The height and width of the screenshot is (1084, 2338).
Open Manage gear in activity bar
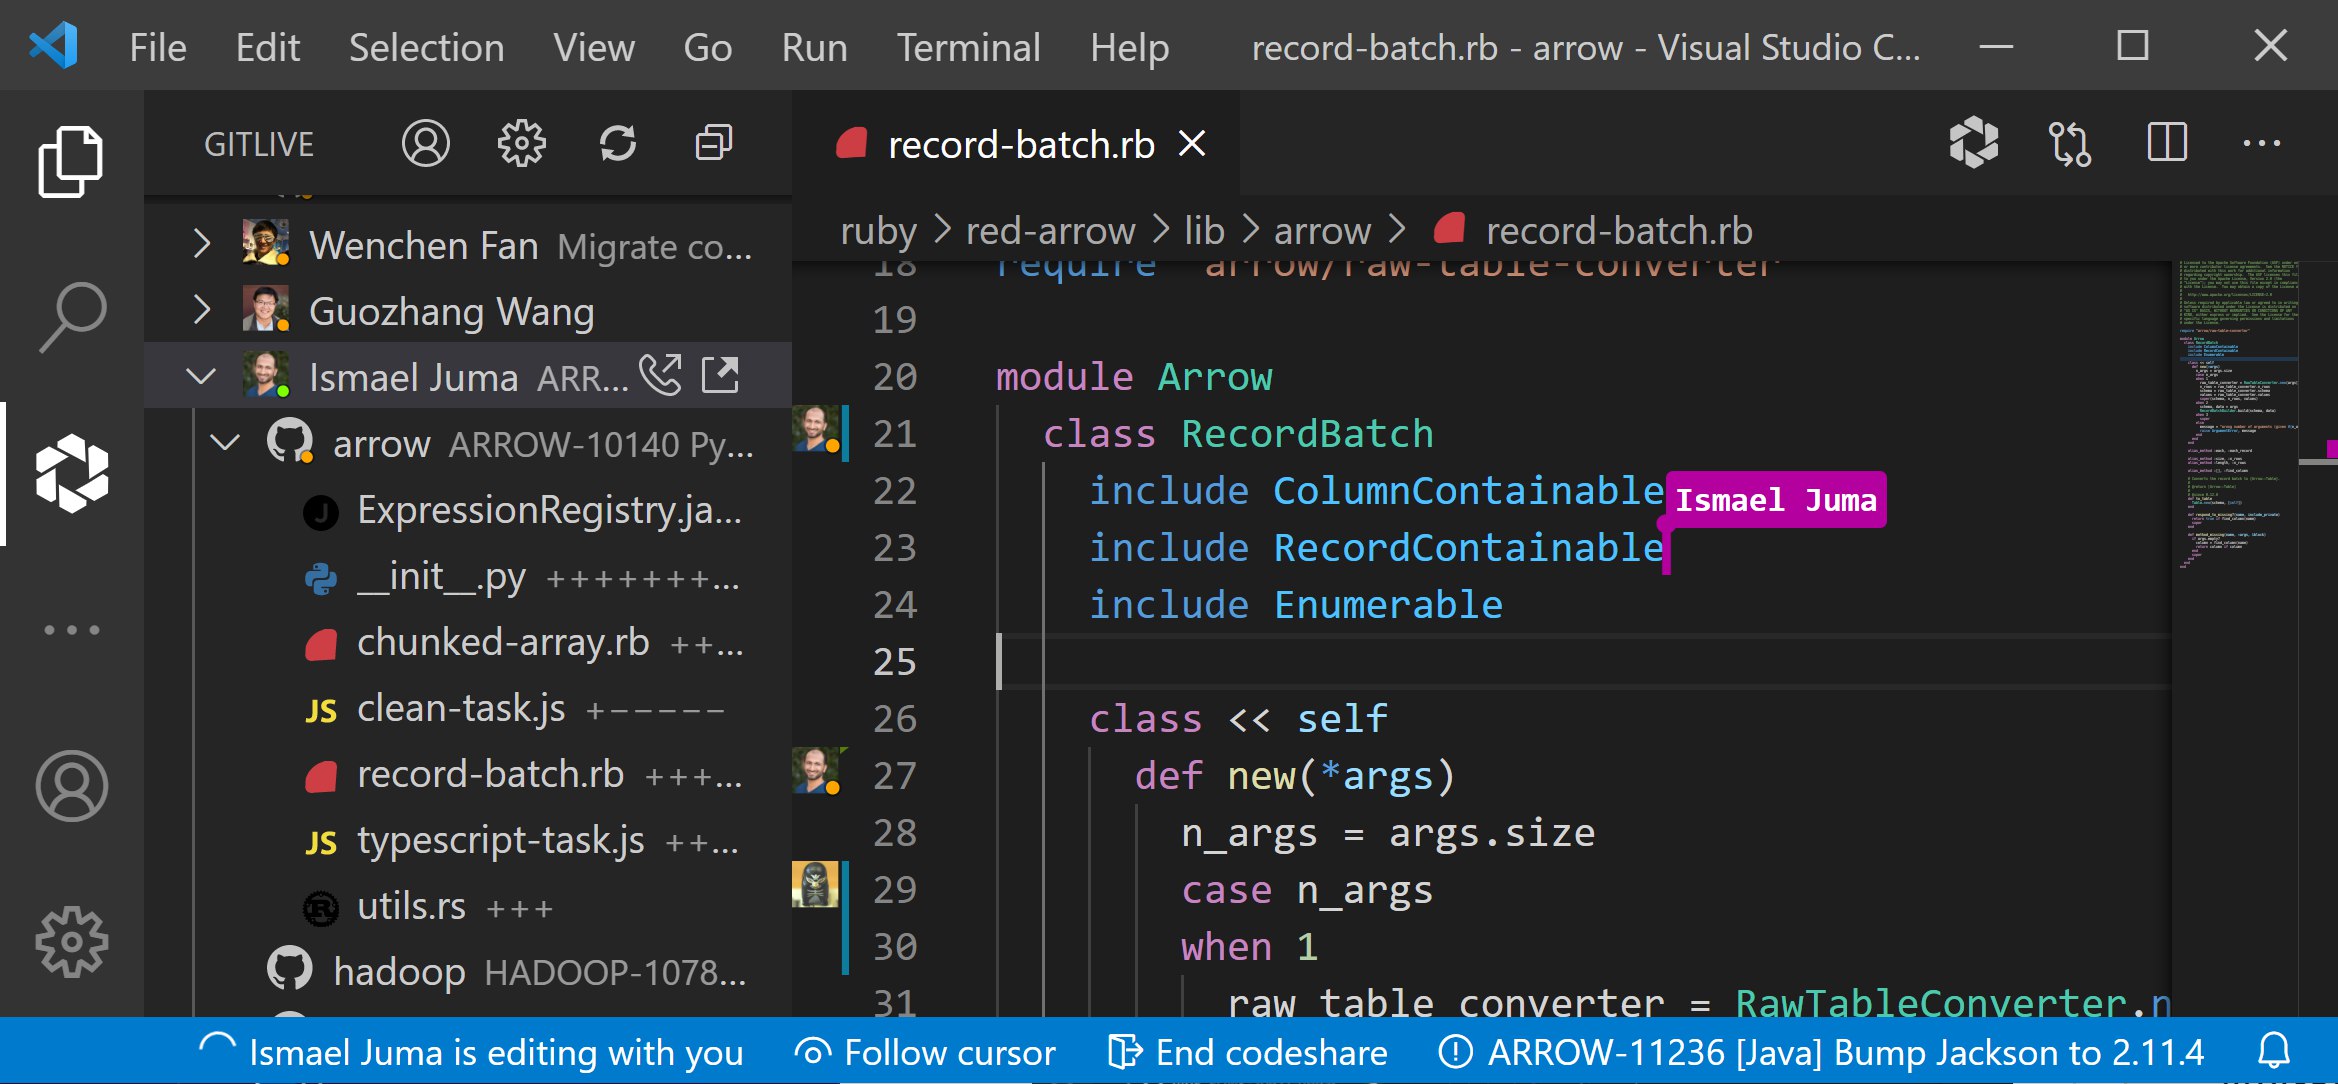[x=72, y=942]
